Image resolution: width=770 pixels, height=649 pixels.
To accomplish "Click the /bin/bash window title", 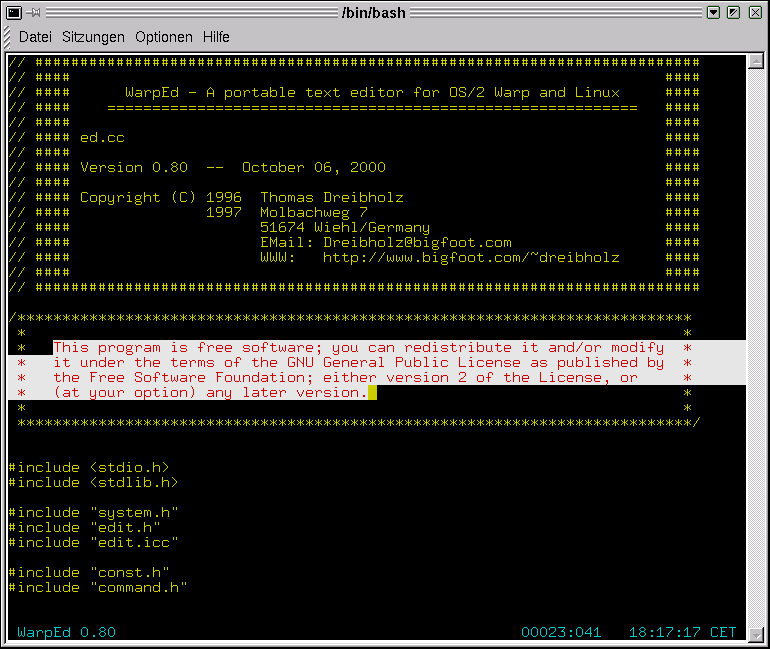I will pyautogui.click(x=374, y=13).
